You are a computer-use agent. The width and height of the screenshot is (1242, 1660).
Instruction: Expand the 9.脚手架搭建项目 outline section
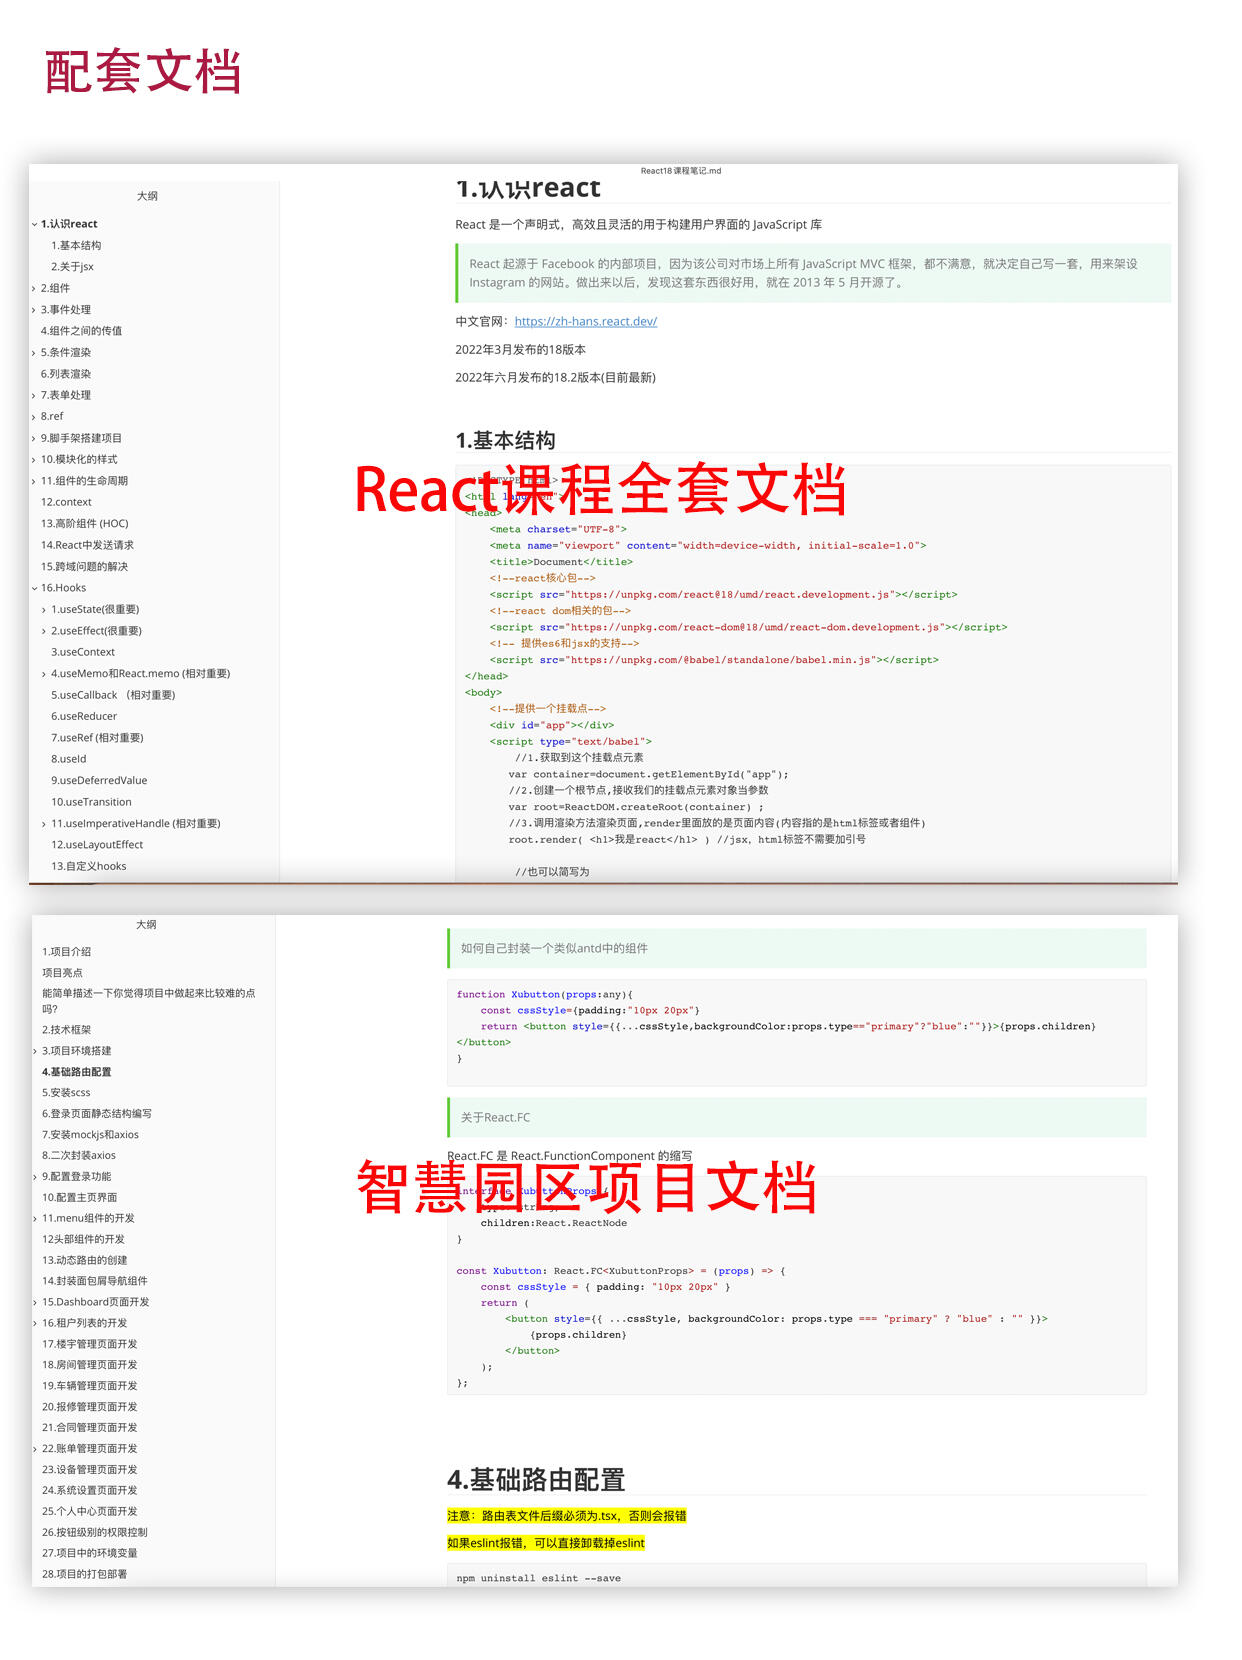point(34,438)
